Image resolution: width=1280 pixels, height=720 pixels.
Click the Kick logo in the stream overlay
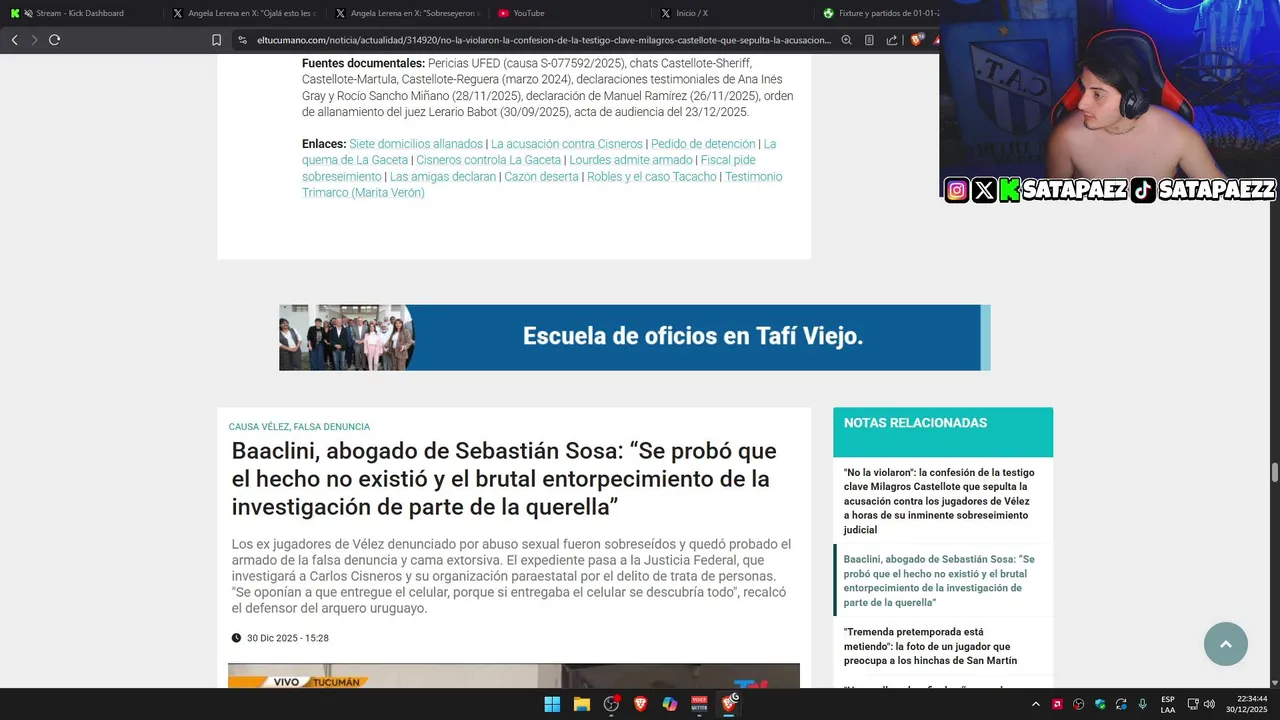(x=1010, y=190)
